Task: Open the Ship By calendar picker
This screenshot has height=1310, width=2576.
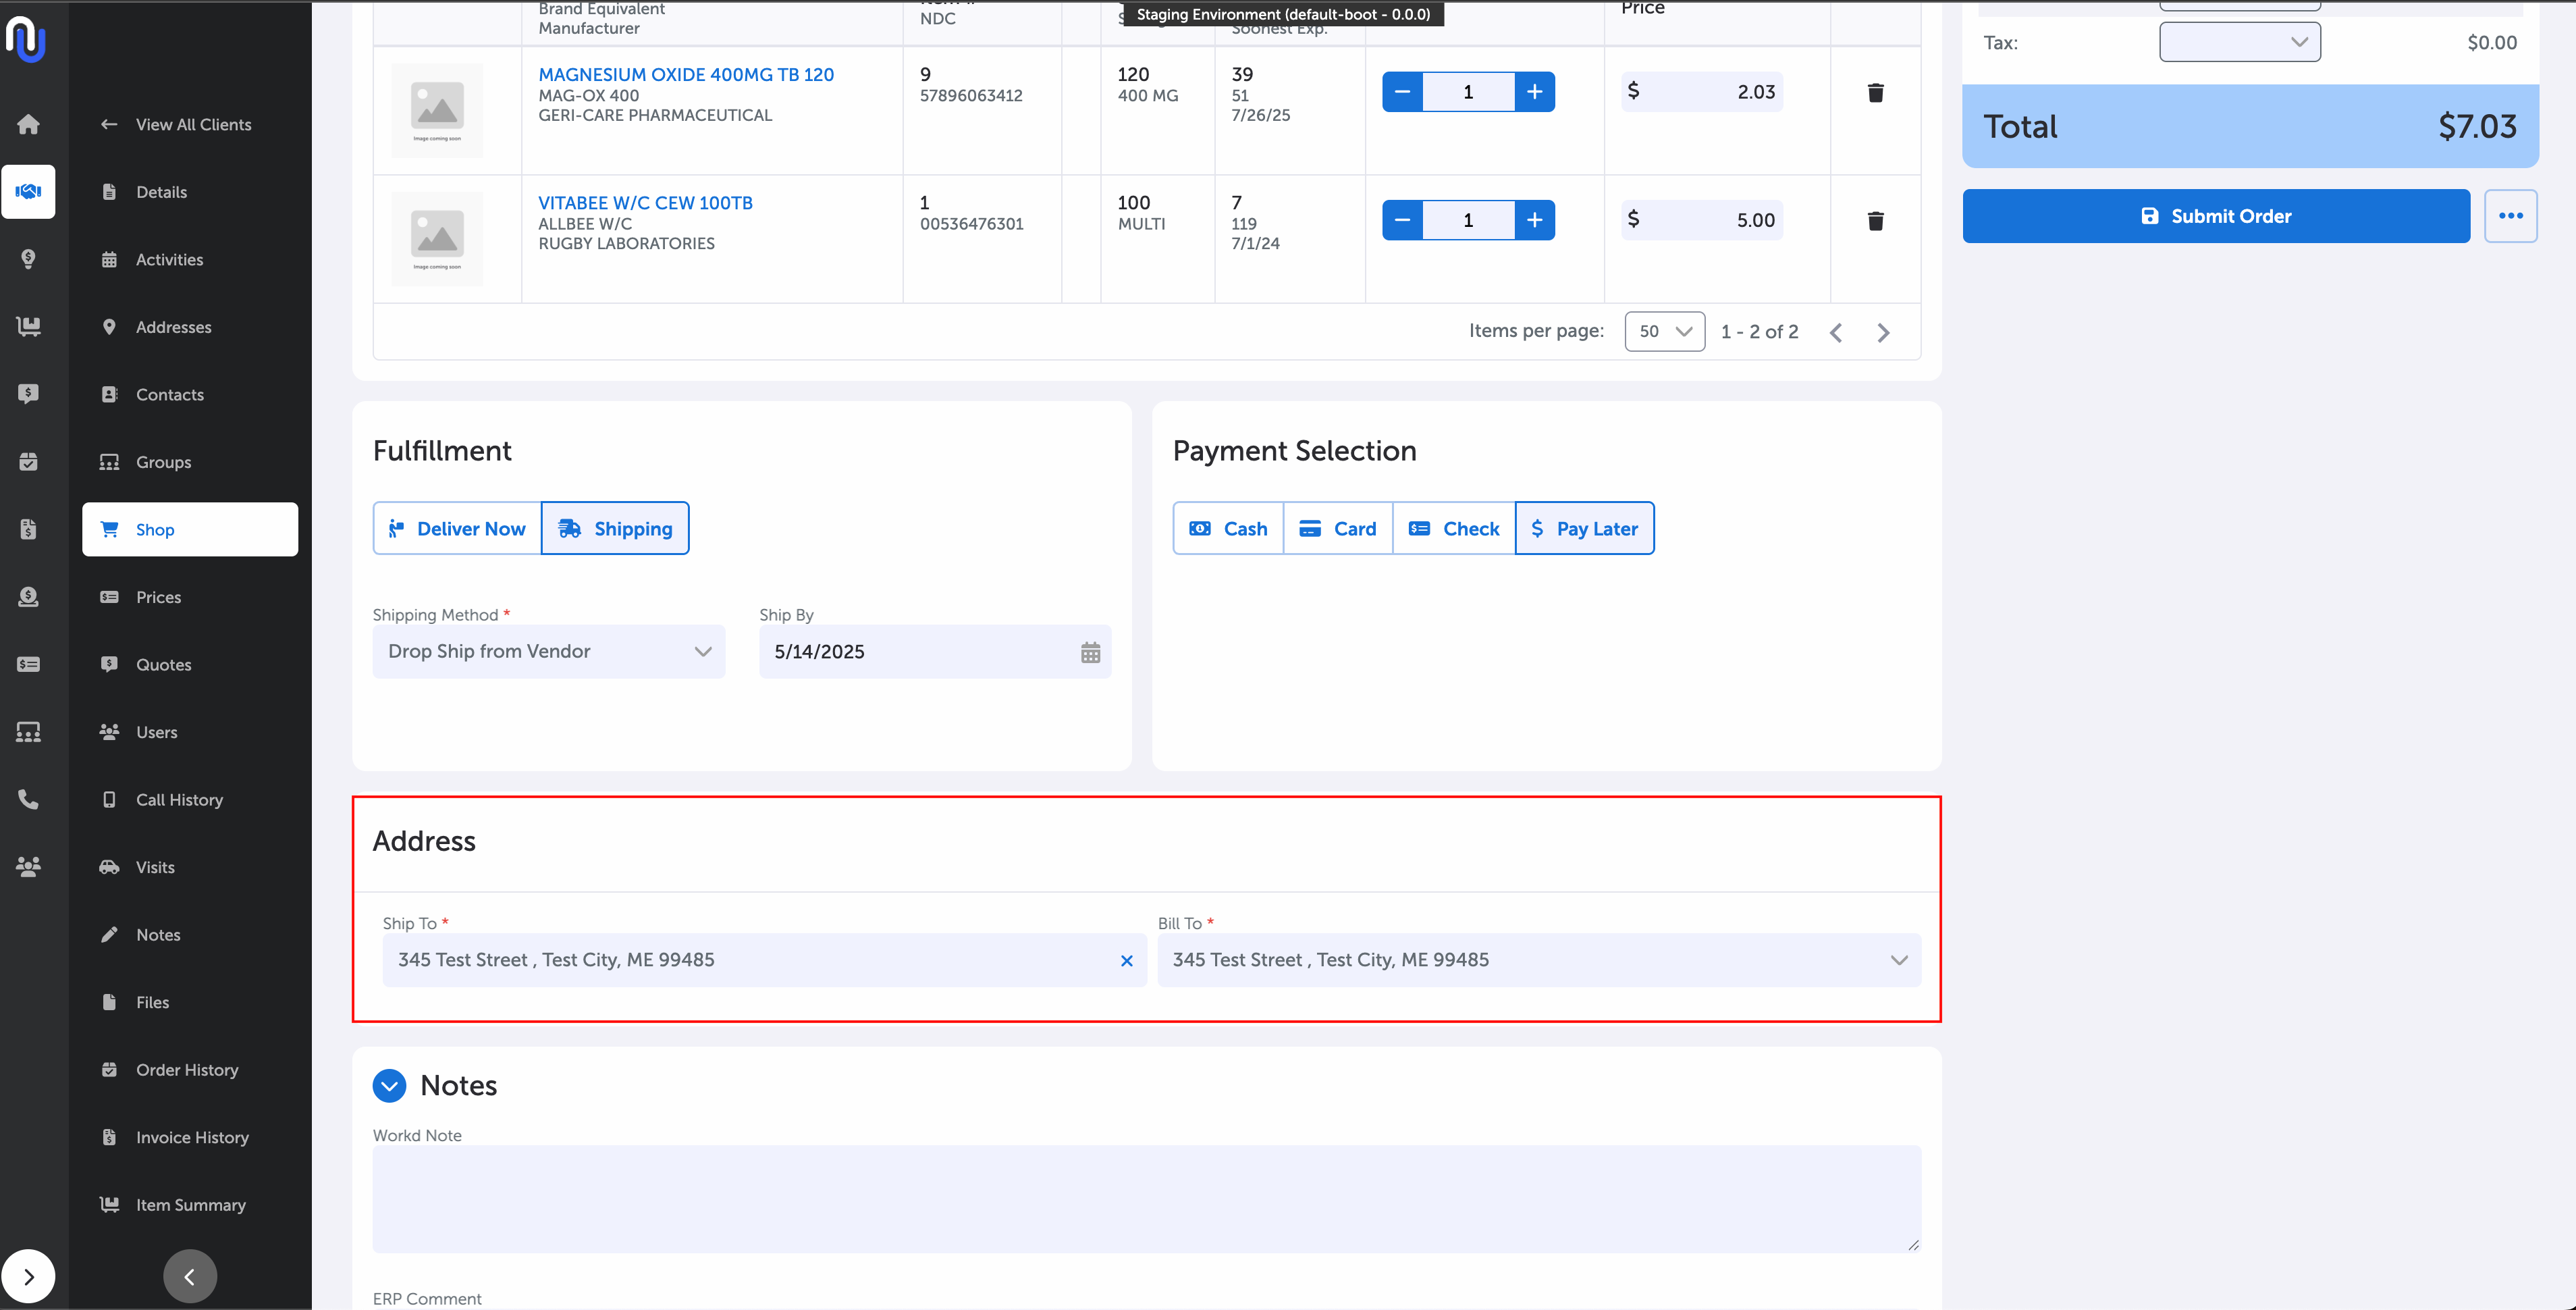Action: tap(1090, 652)
